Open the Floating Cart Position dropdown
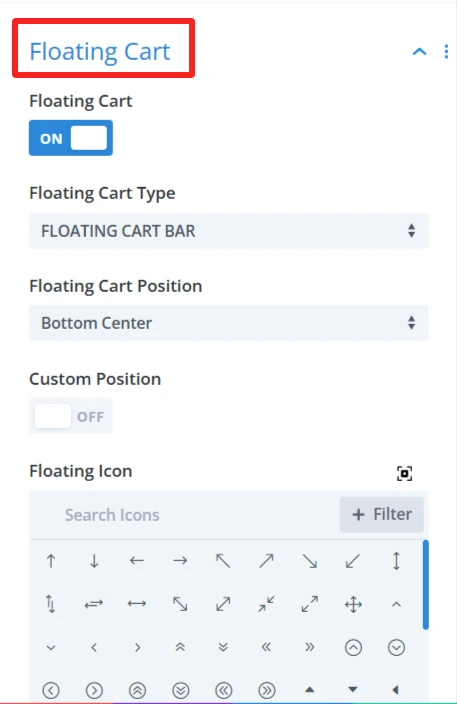 click(229, 323)
